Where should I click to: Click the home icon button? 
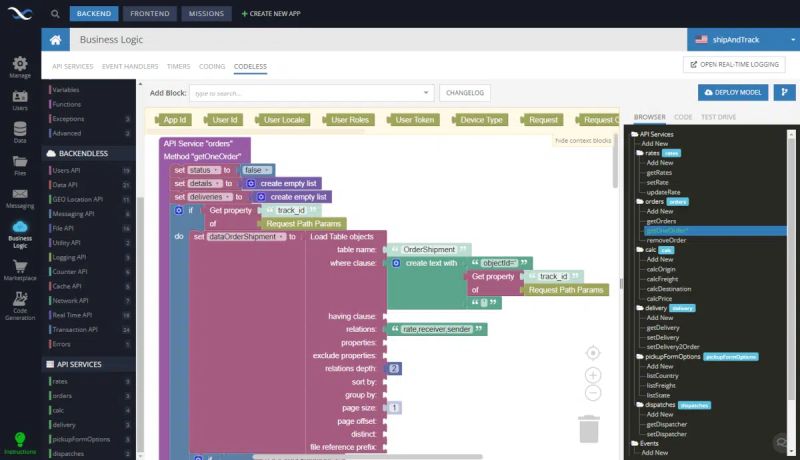[56, 40]
